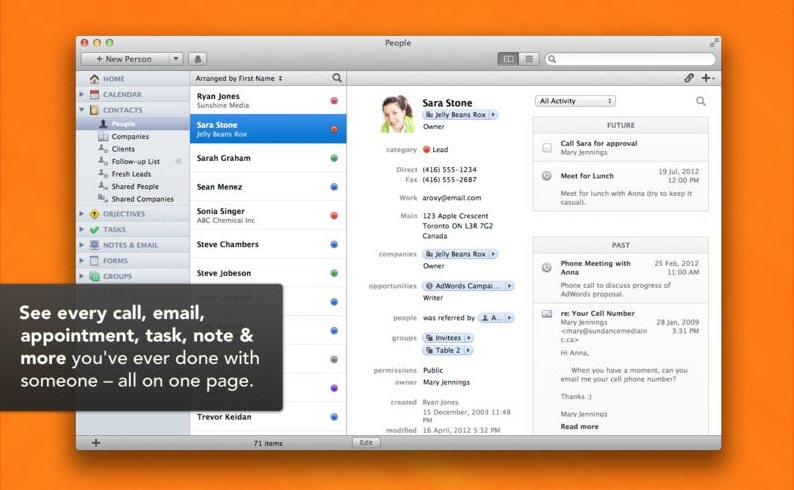Open the All Activity filter dropdown
Viewport: 794px width, 490px height.
coord(575,101)
